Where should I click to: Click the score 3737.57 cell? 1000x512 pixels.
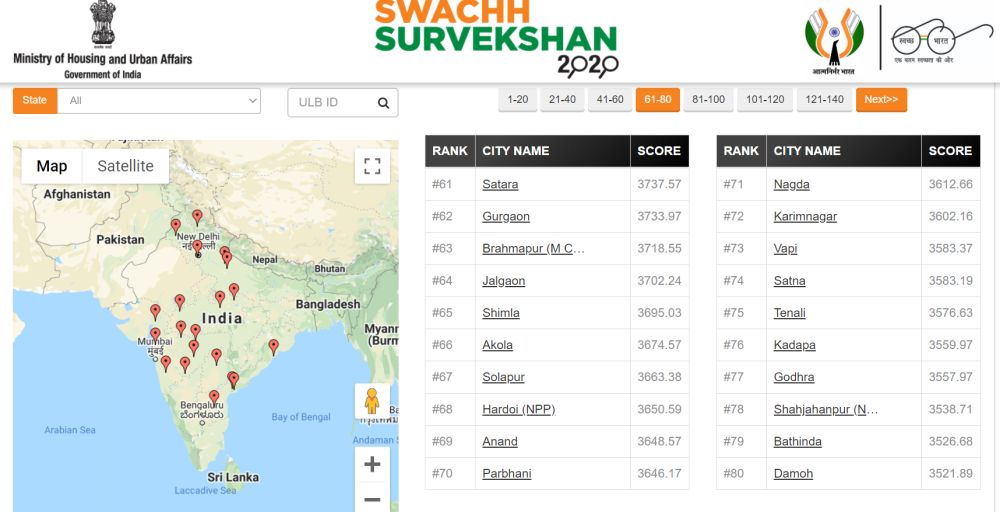659,184
